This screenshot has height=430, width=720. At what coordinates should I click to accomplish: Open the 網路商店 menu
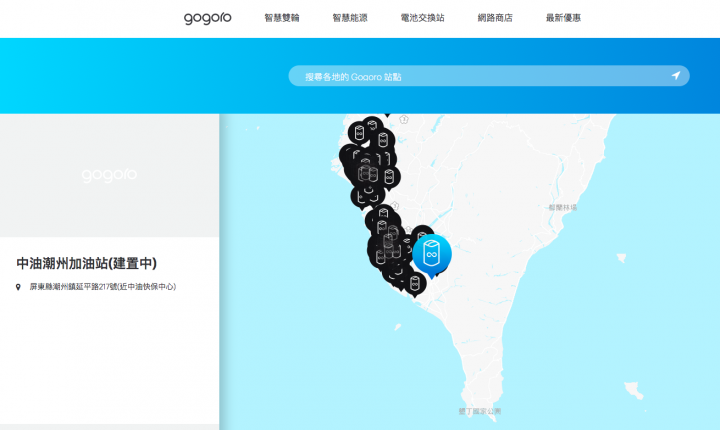tap(495, 18)
